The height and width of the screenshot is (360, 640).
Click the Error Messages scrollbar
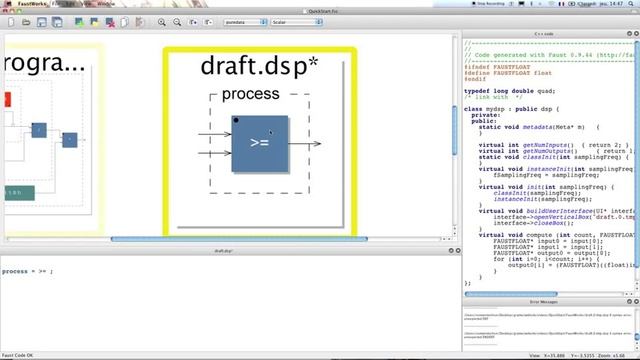pos(638,329)
